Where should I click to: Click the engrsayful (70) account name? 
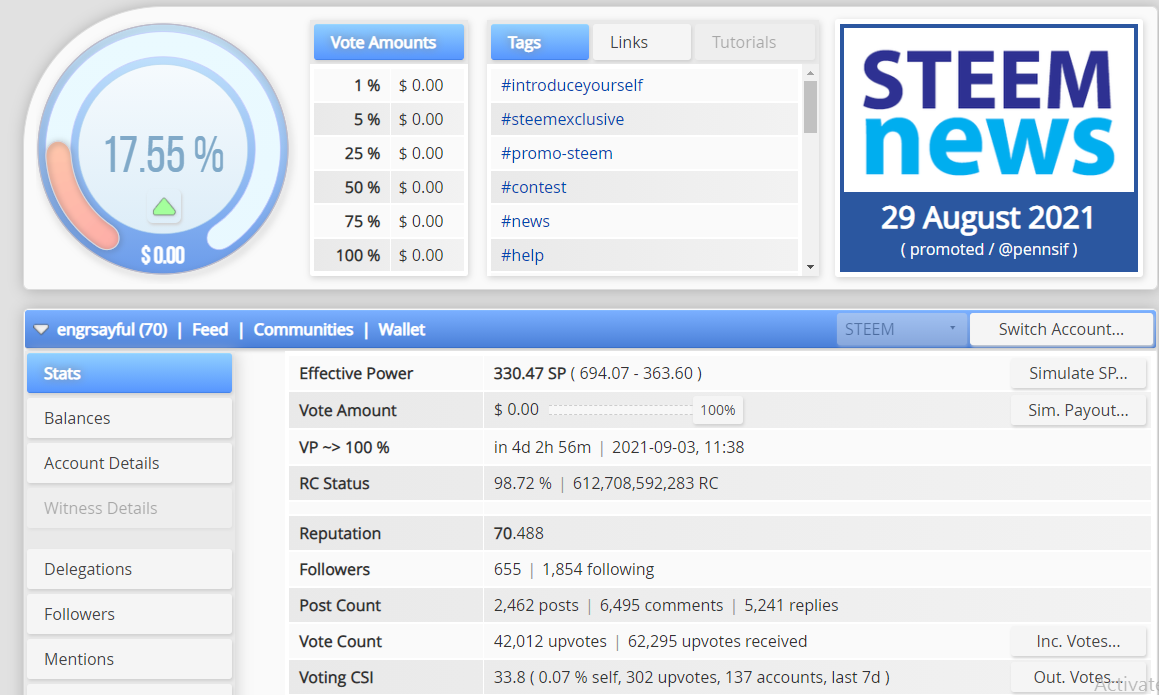click(112, 329)
